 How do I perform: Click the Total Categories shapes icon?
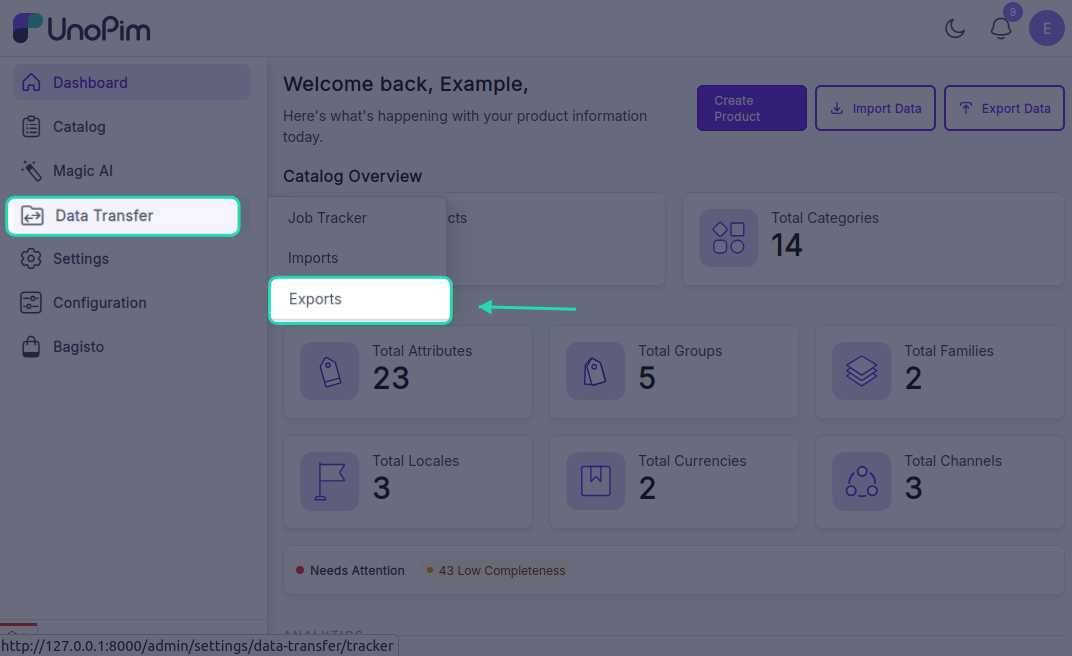click(x=728, y=238)
